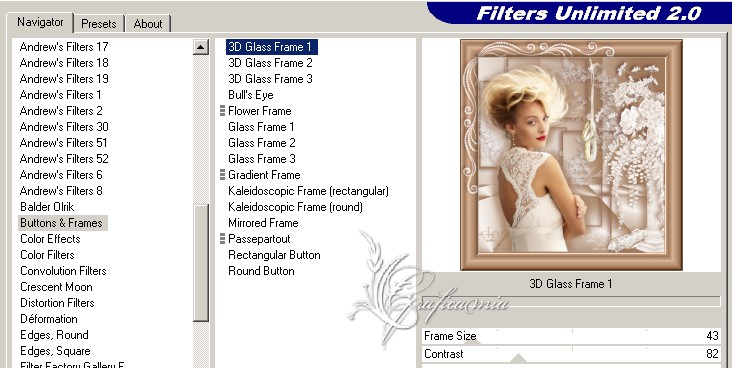Viewport: 732px width, 368px height.
Task: Click the category list scroll-up arrow
Action: 201,47
